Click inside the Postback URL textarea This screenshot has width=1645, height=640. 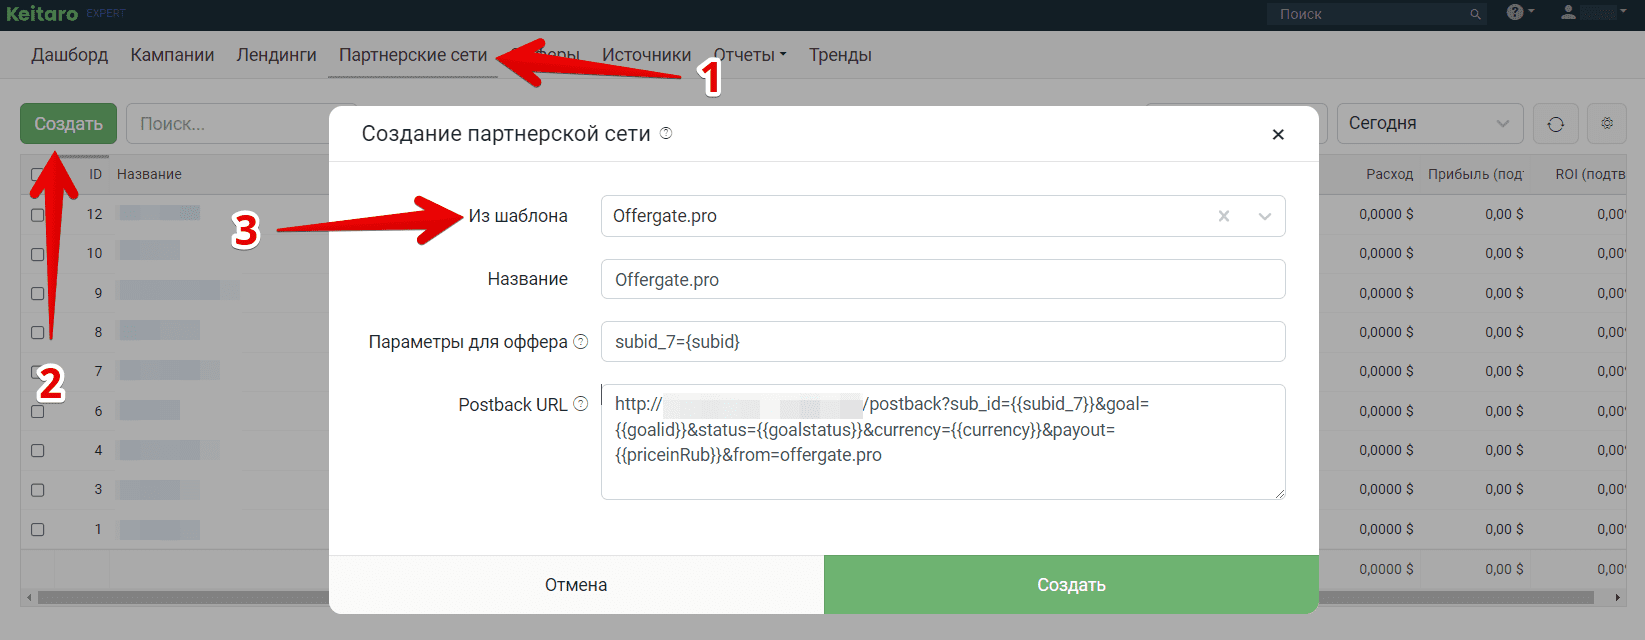[x=943, y=442]
